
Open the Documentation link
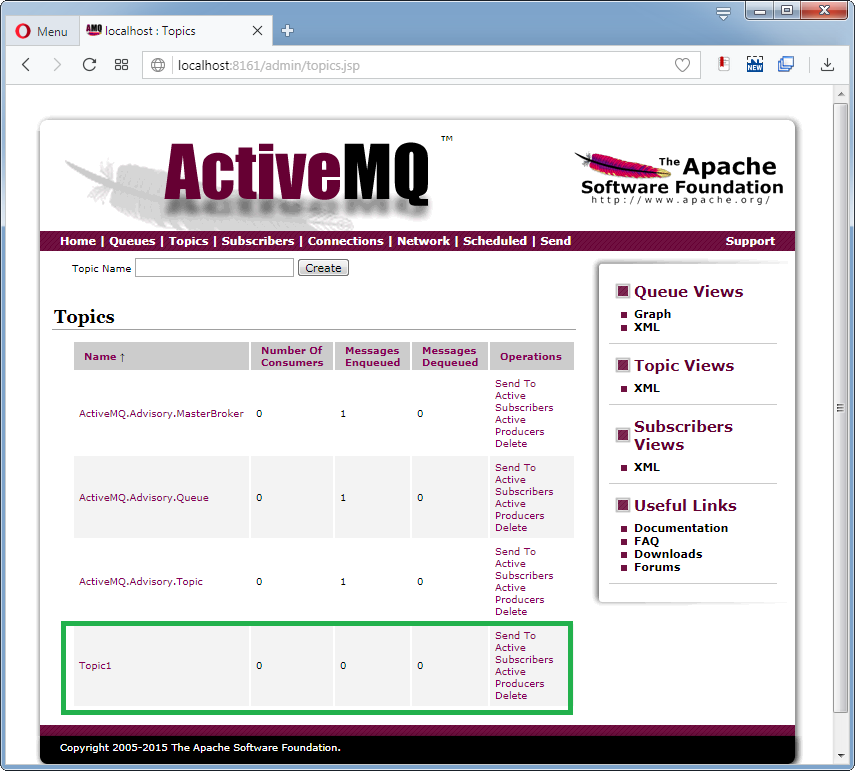681,528
